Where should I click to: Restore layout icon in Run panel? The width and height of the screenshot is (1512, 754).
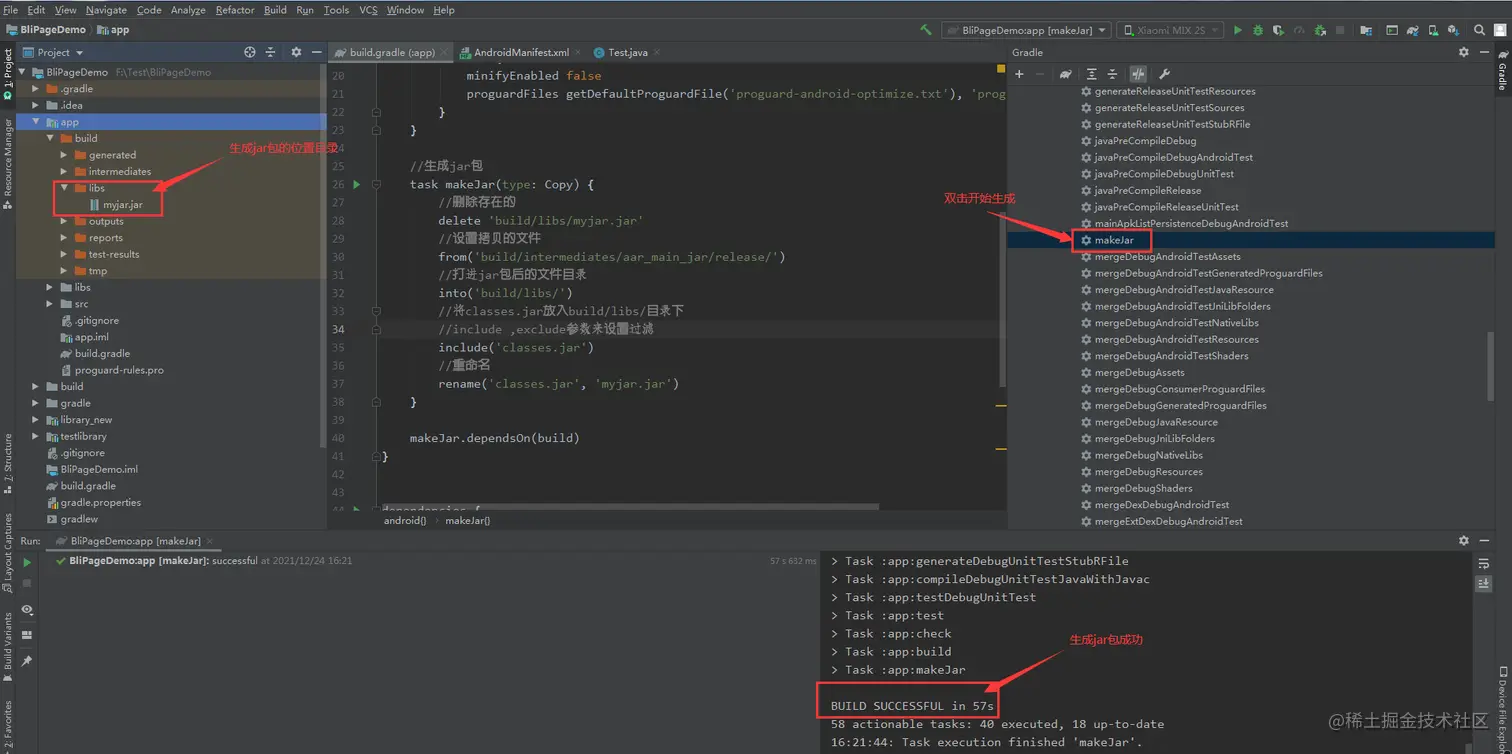coord(27,635)
